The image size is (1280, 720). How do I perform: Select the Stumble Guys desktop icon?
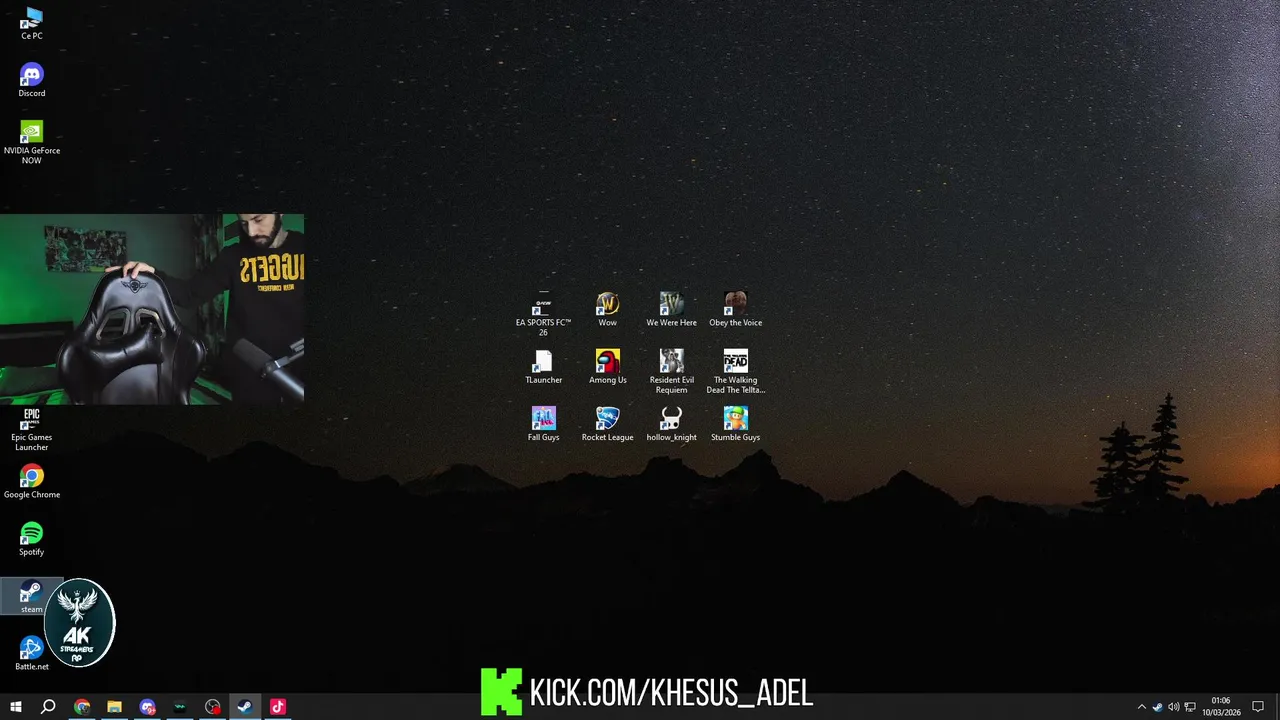735,424
